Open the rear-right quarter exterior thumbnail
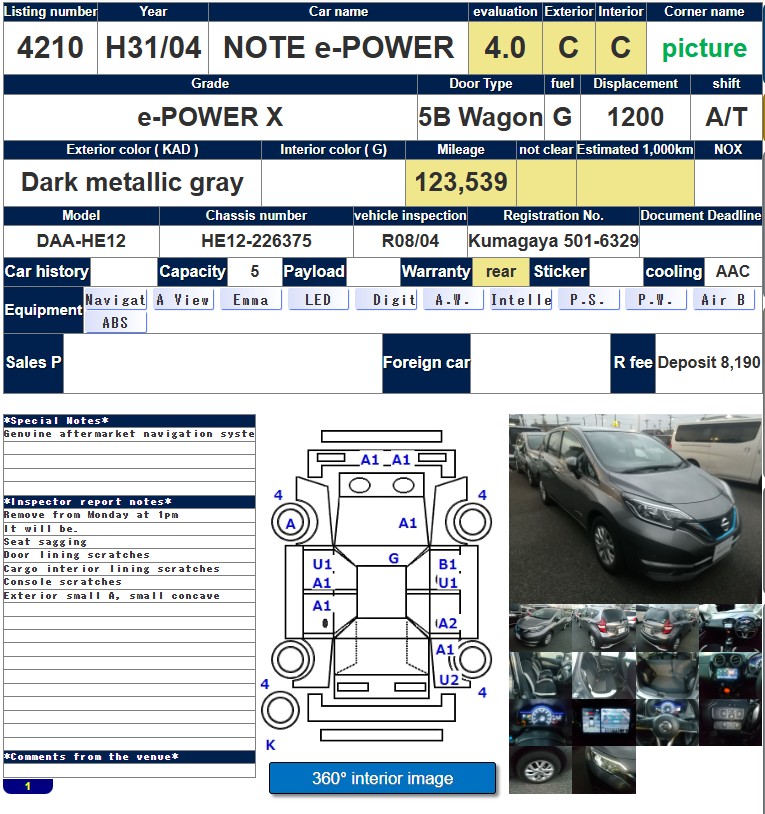Viewport: 765px width, 814px height. point(667,628)
